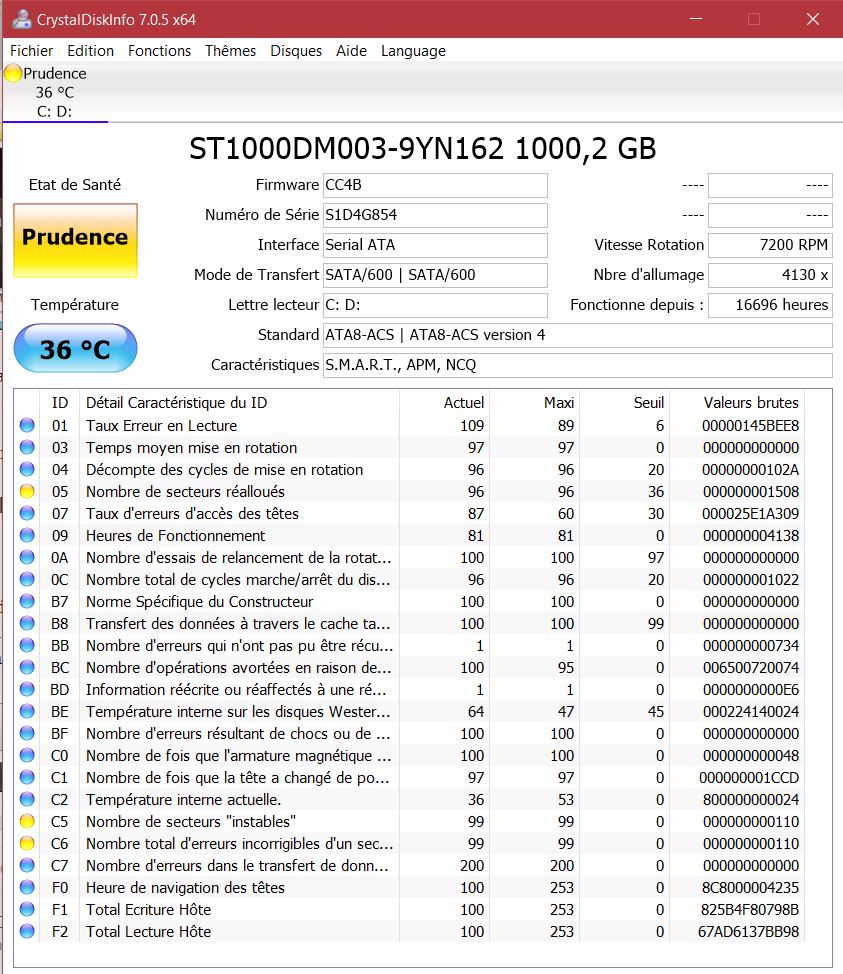This screenshot has height=974, width=843.
Task: Select the C: D: disk tab
Action: (x=54, y=111)
